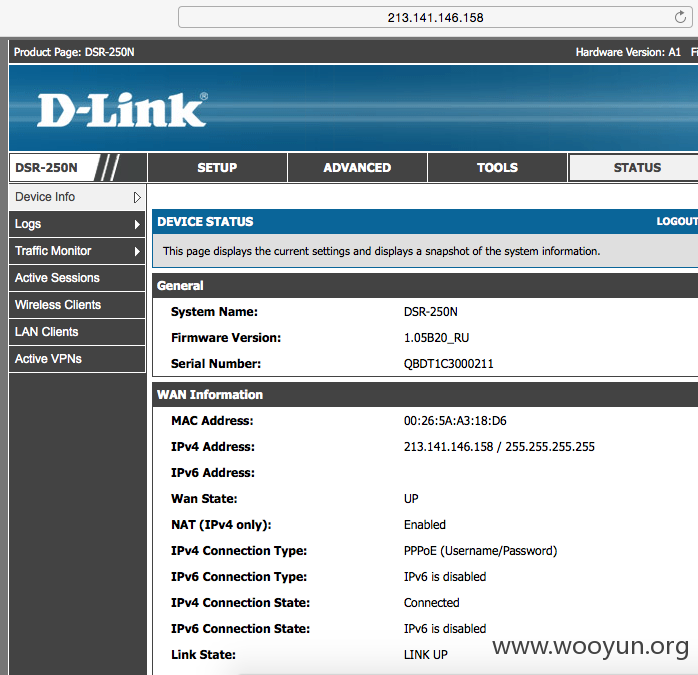Open the SETUP tab
698x675 pixels.
click(x=217, y=167)
